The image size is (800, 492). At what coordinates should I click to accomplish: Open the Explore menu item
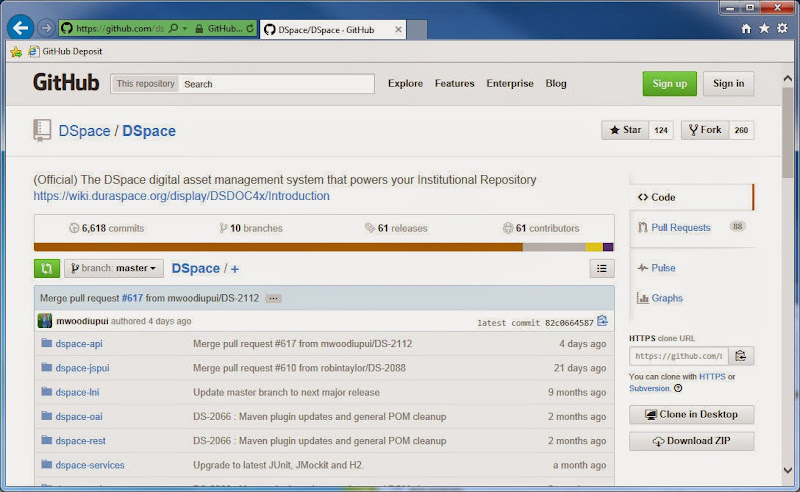click(405, 83)
